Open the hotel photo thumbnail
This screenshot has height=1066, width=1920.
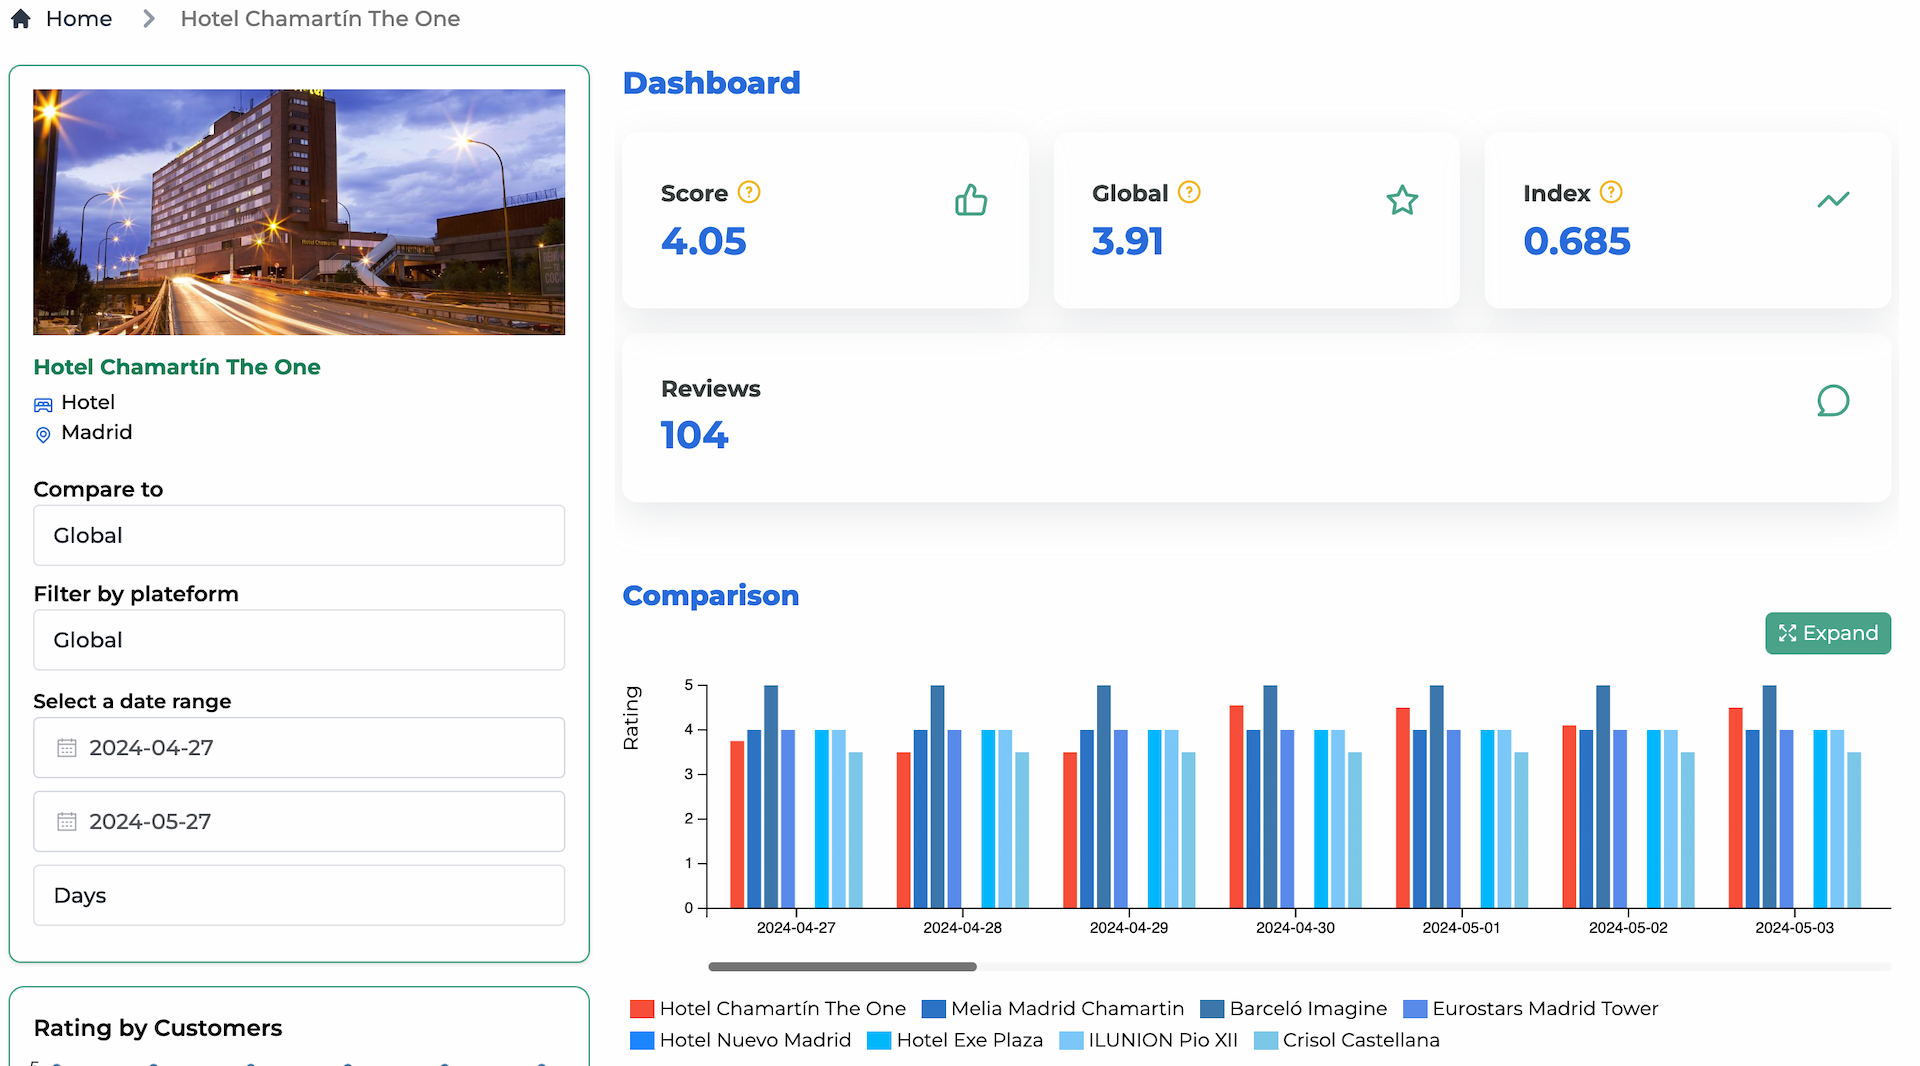click(299, 212)
